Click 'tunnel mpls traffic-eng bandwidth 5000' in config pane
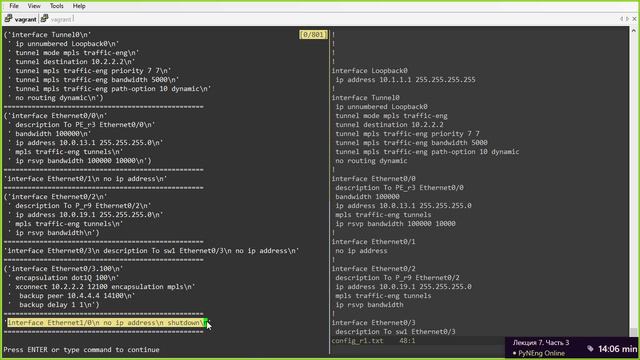This screenshot has height=360, width=640. (411, 142)
